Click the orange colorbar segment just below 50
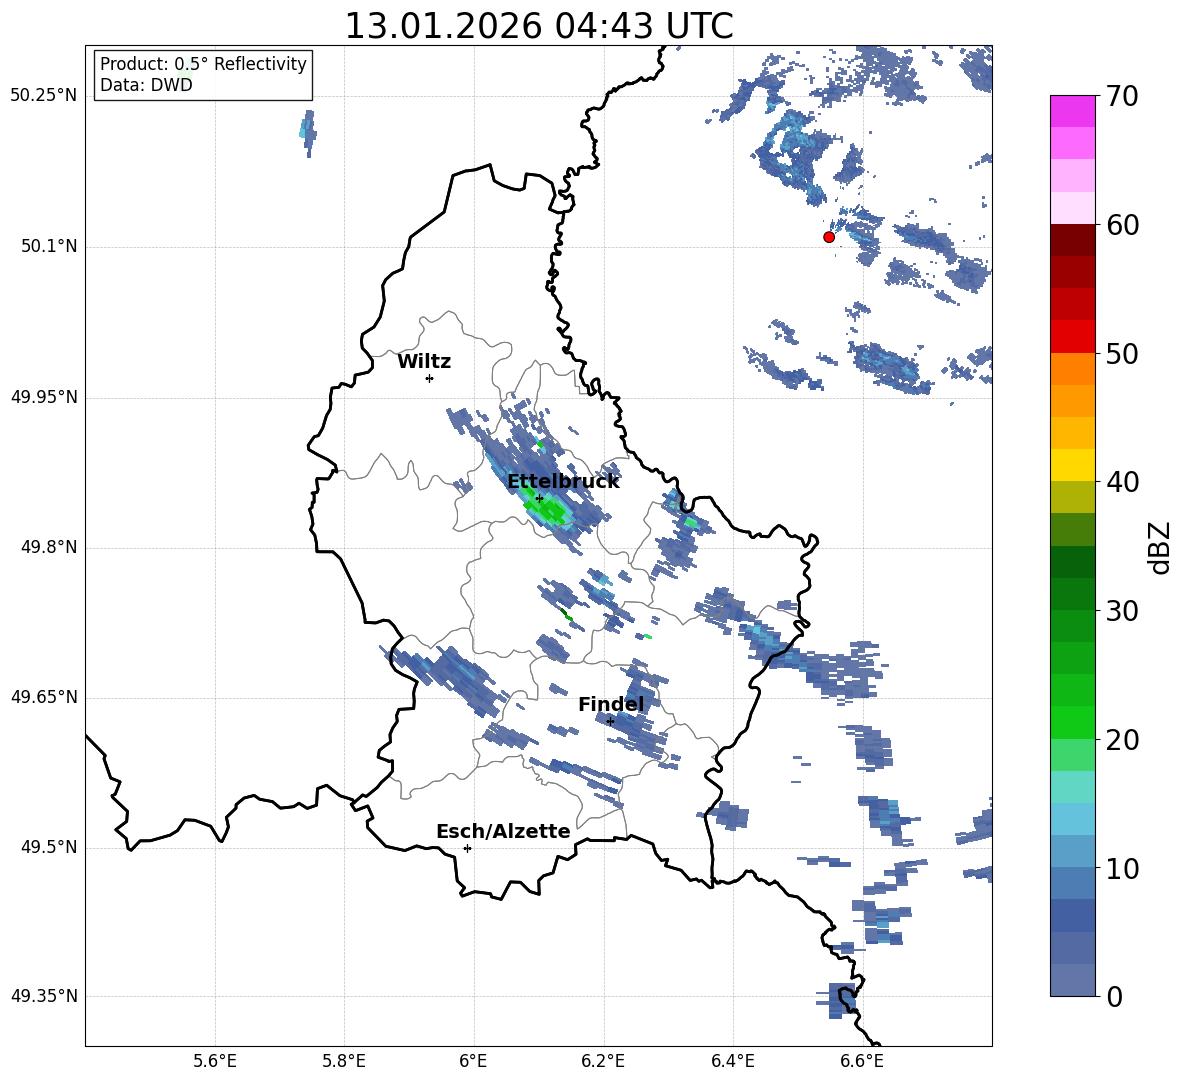This screenshot has width=1184, height=1081. click(x=1072, y=369)
